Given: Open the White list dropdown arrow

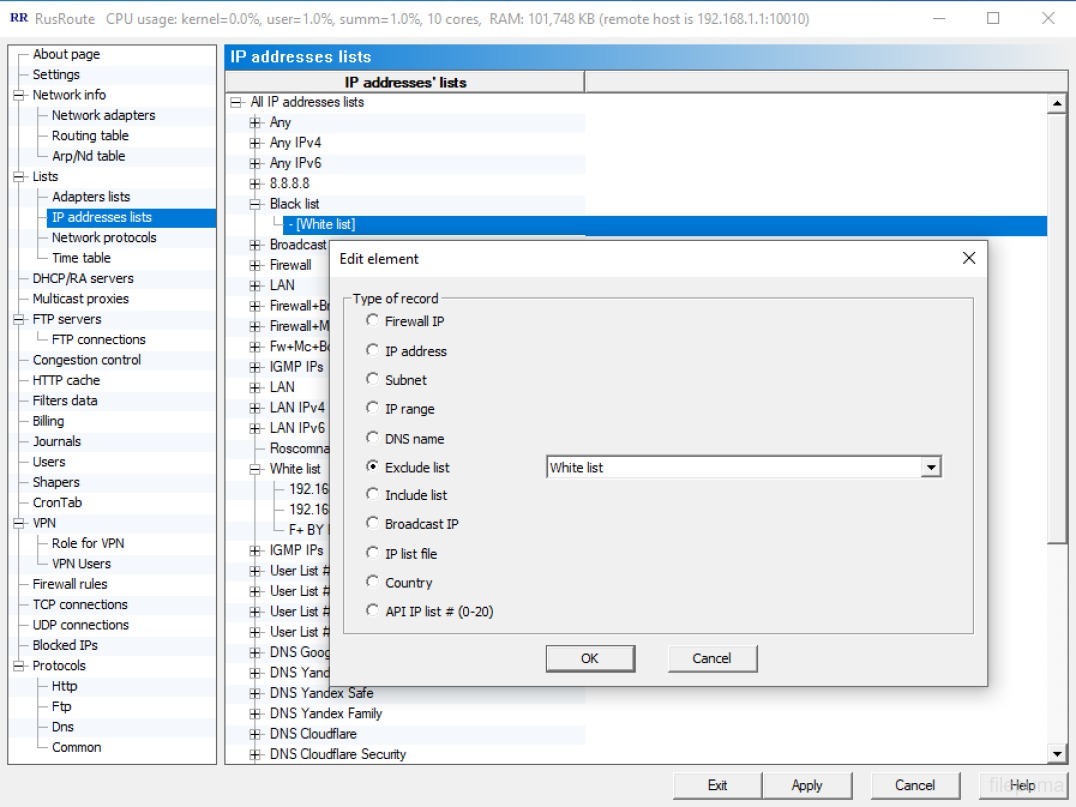Looking at the screenshot, I should point(931,467).
